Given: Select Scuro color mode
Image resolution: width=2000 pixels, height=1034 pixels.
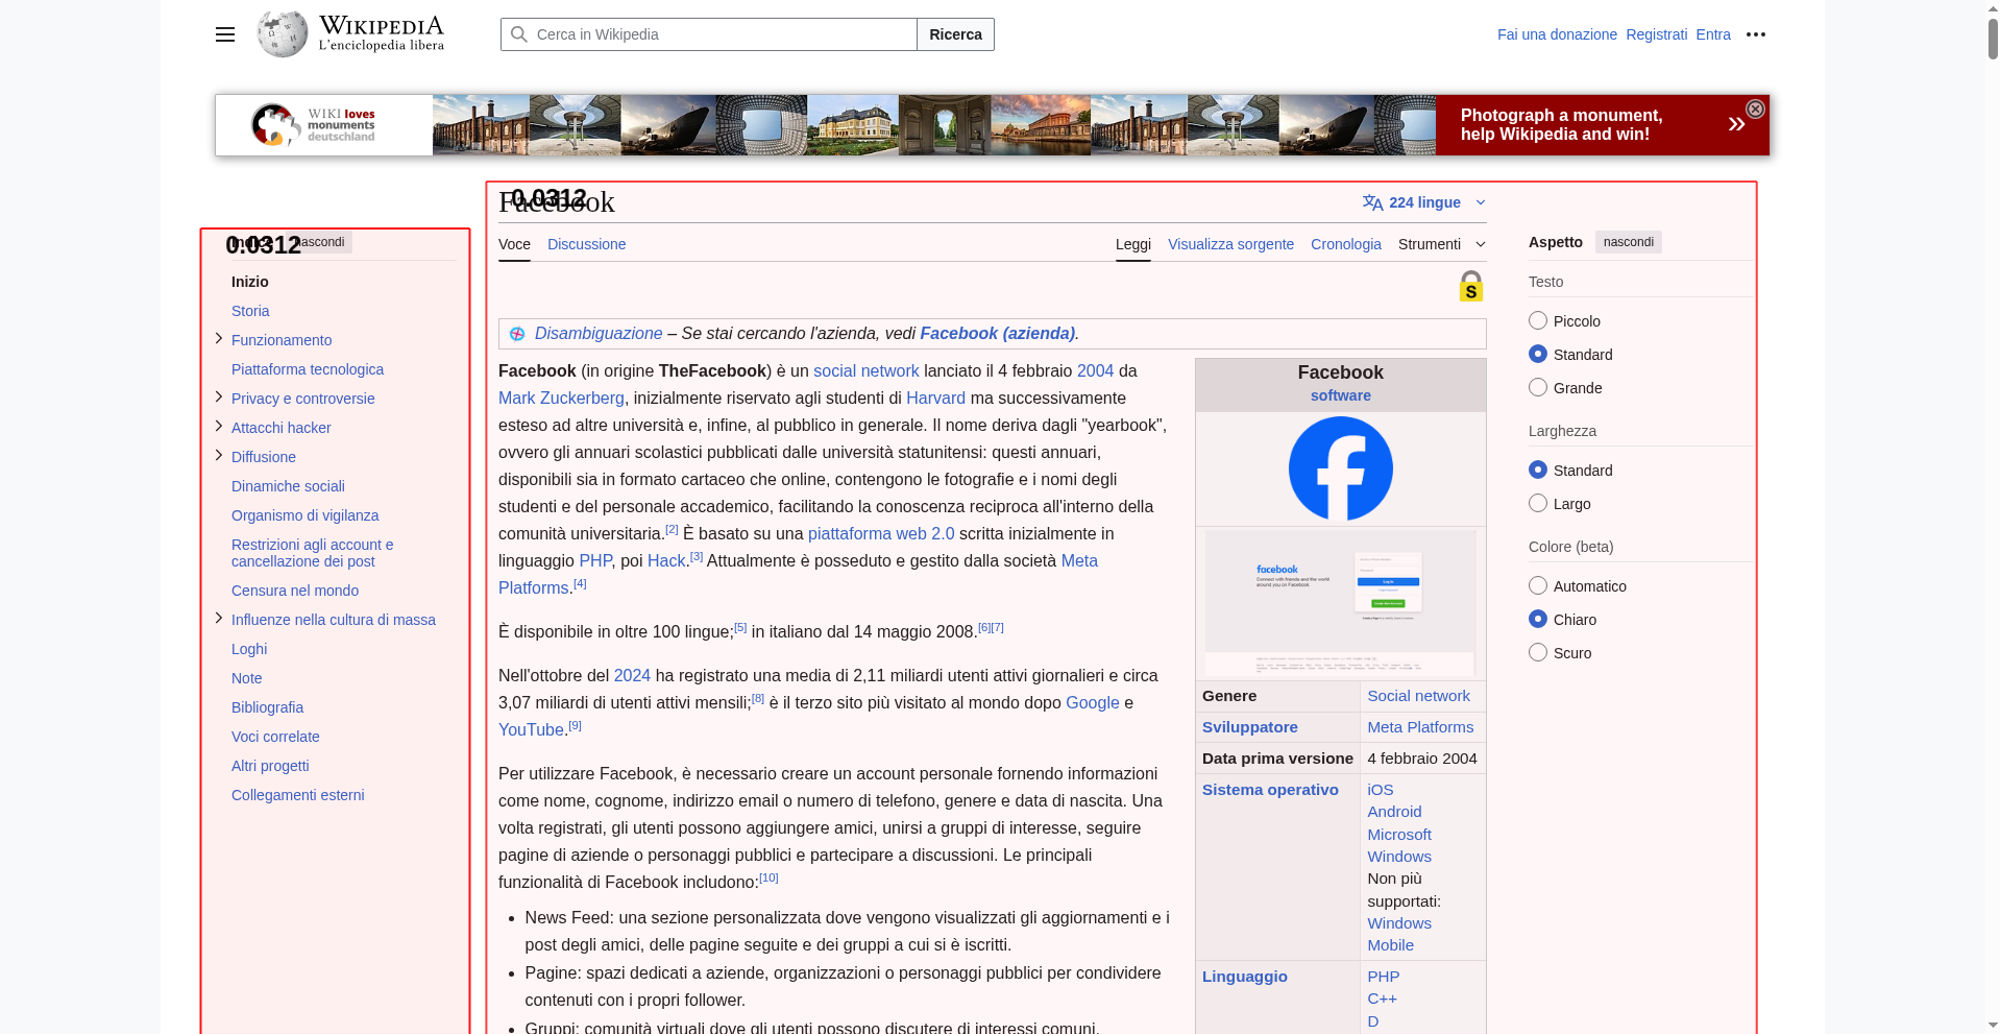Looking at the screenshot, I should [x=1538, y=653].
